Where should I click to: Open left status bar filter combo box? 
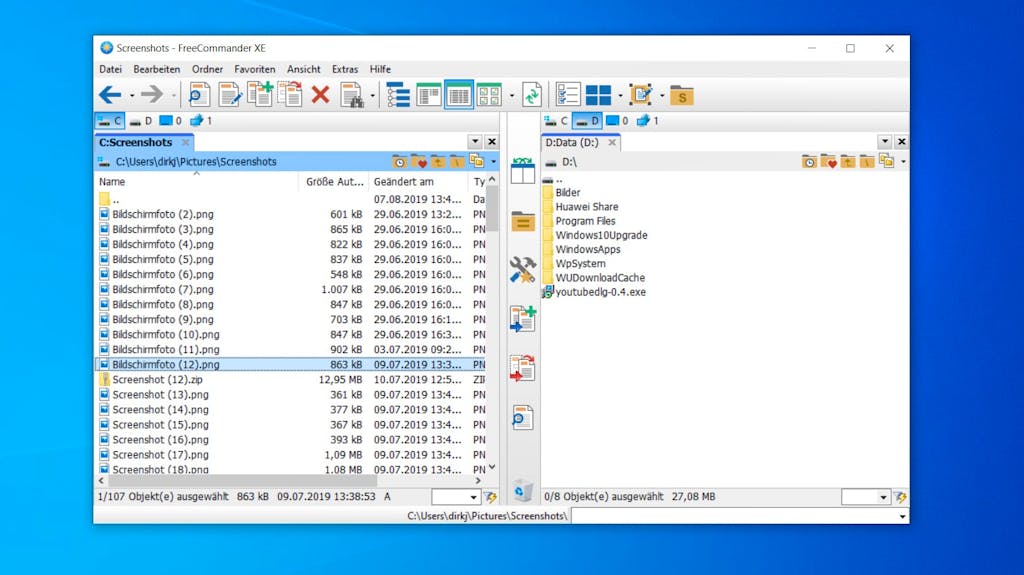[456, 497]
